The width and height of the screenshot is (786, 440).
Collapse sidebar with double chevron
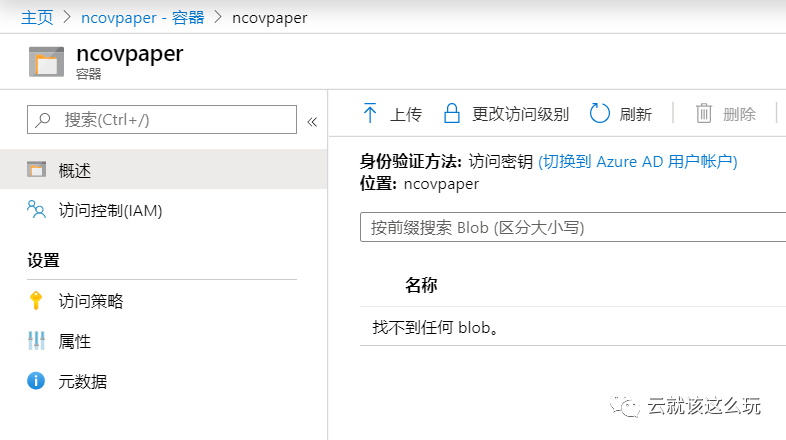pyautogui.click(x=312, y=122)
